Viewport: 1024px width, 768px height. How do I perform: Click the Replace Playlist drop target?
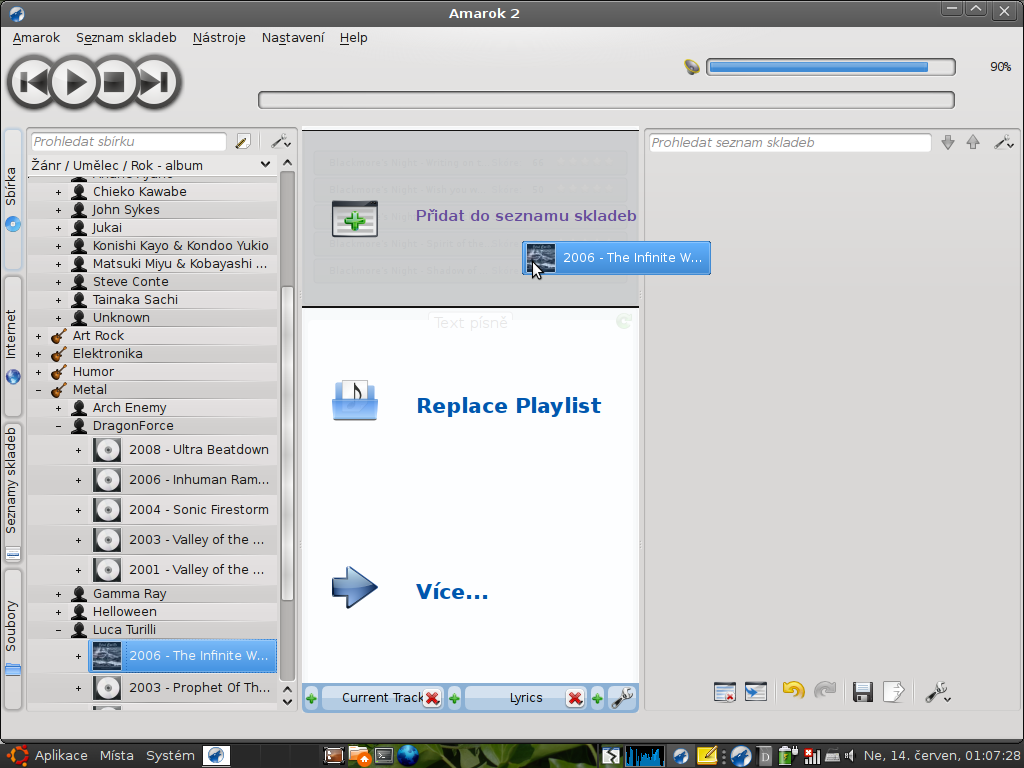470,406
